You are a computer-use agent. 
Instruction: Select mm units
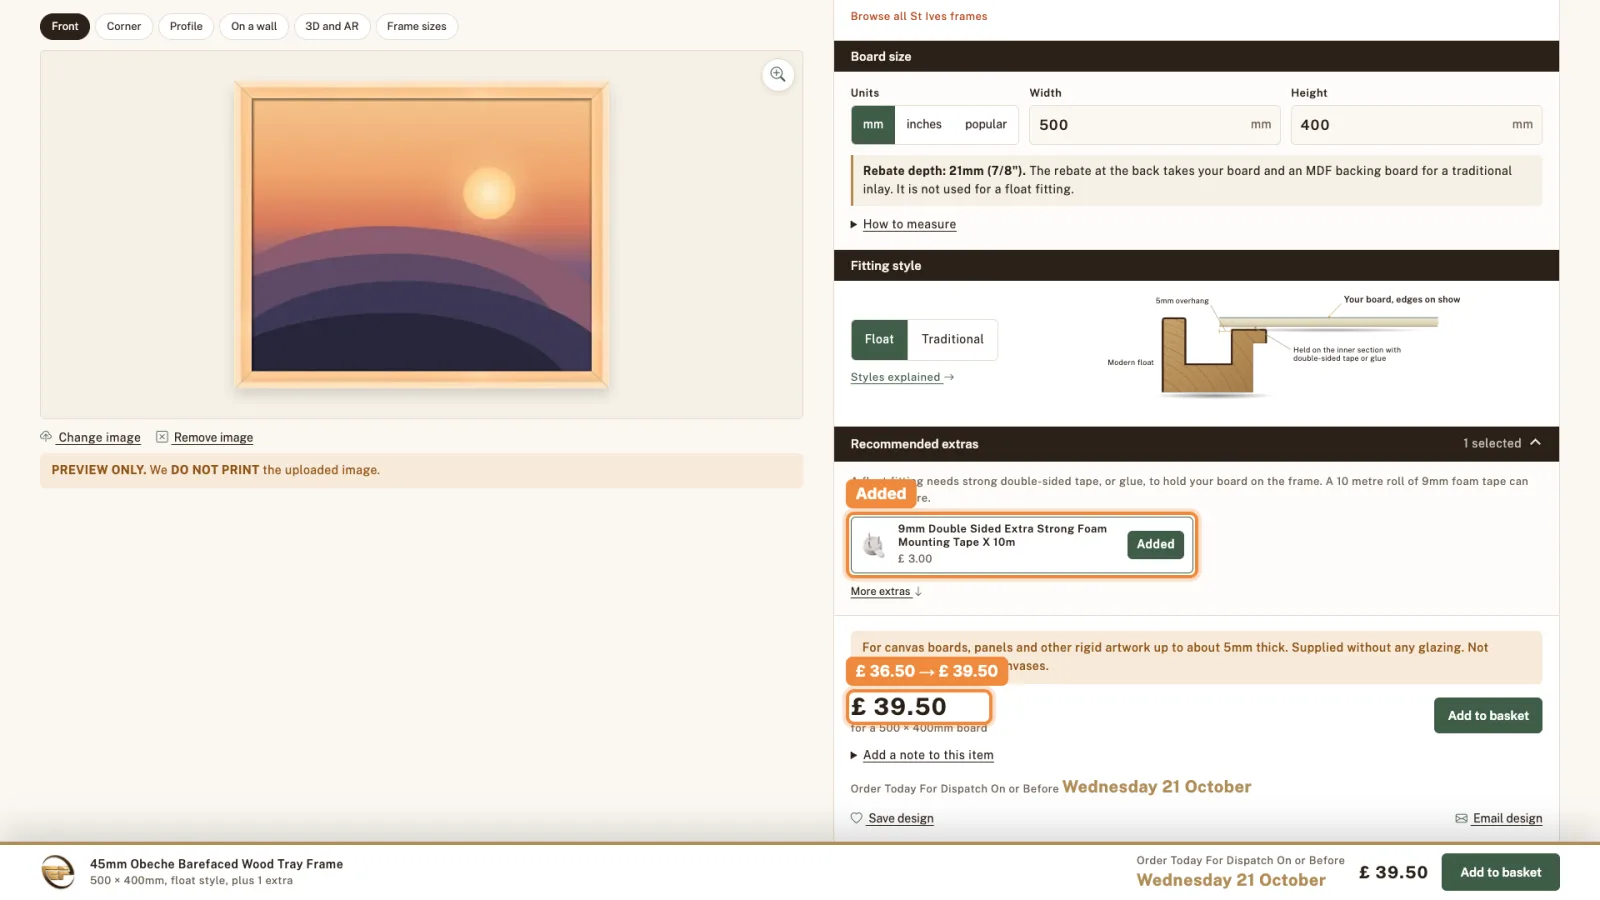click(x=873, y=125)
